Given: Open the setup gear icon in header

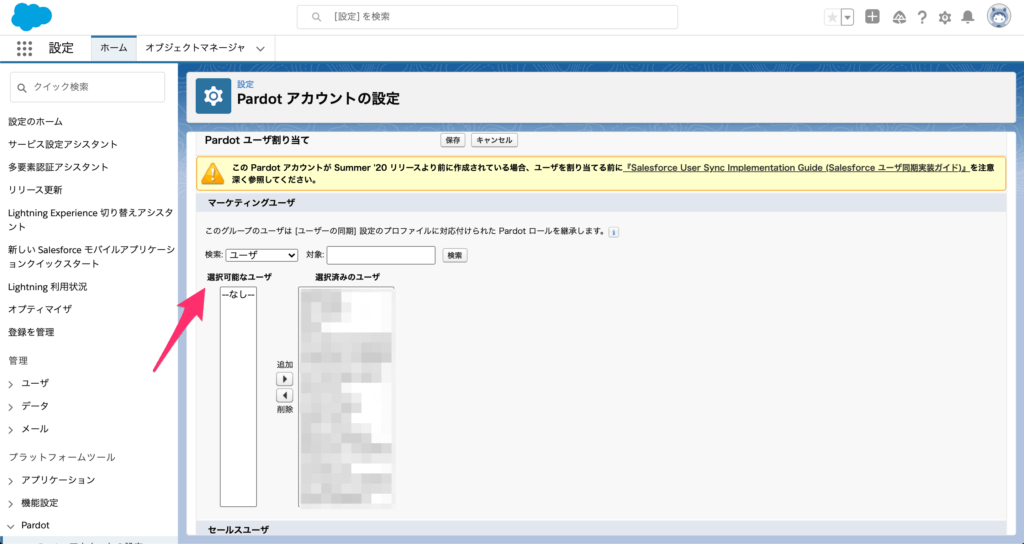Looking at the screenshot, I should coord(944,18).
